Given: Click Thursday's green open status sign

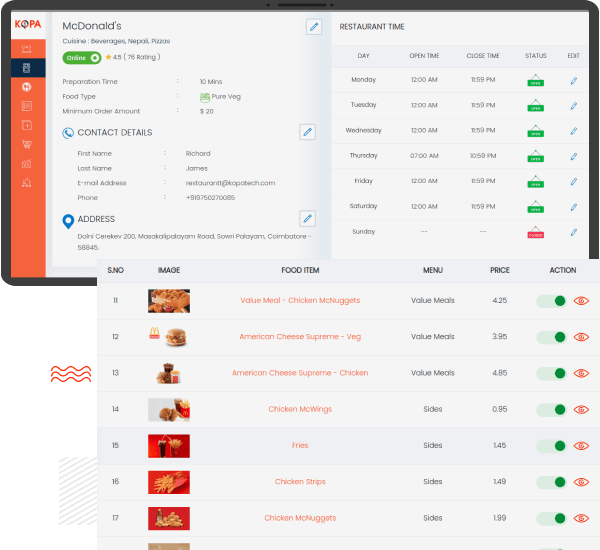Looking at the screenshot, I should (535, 156).
